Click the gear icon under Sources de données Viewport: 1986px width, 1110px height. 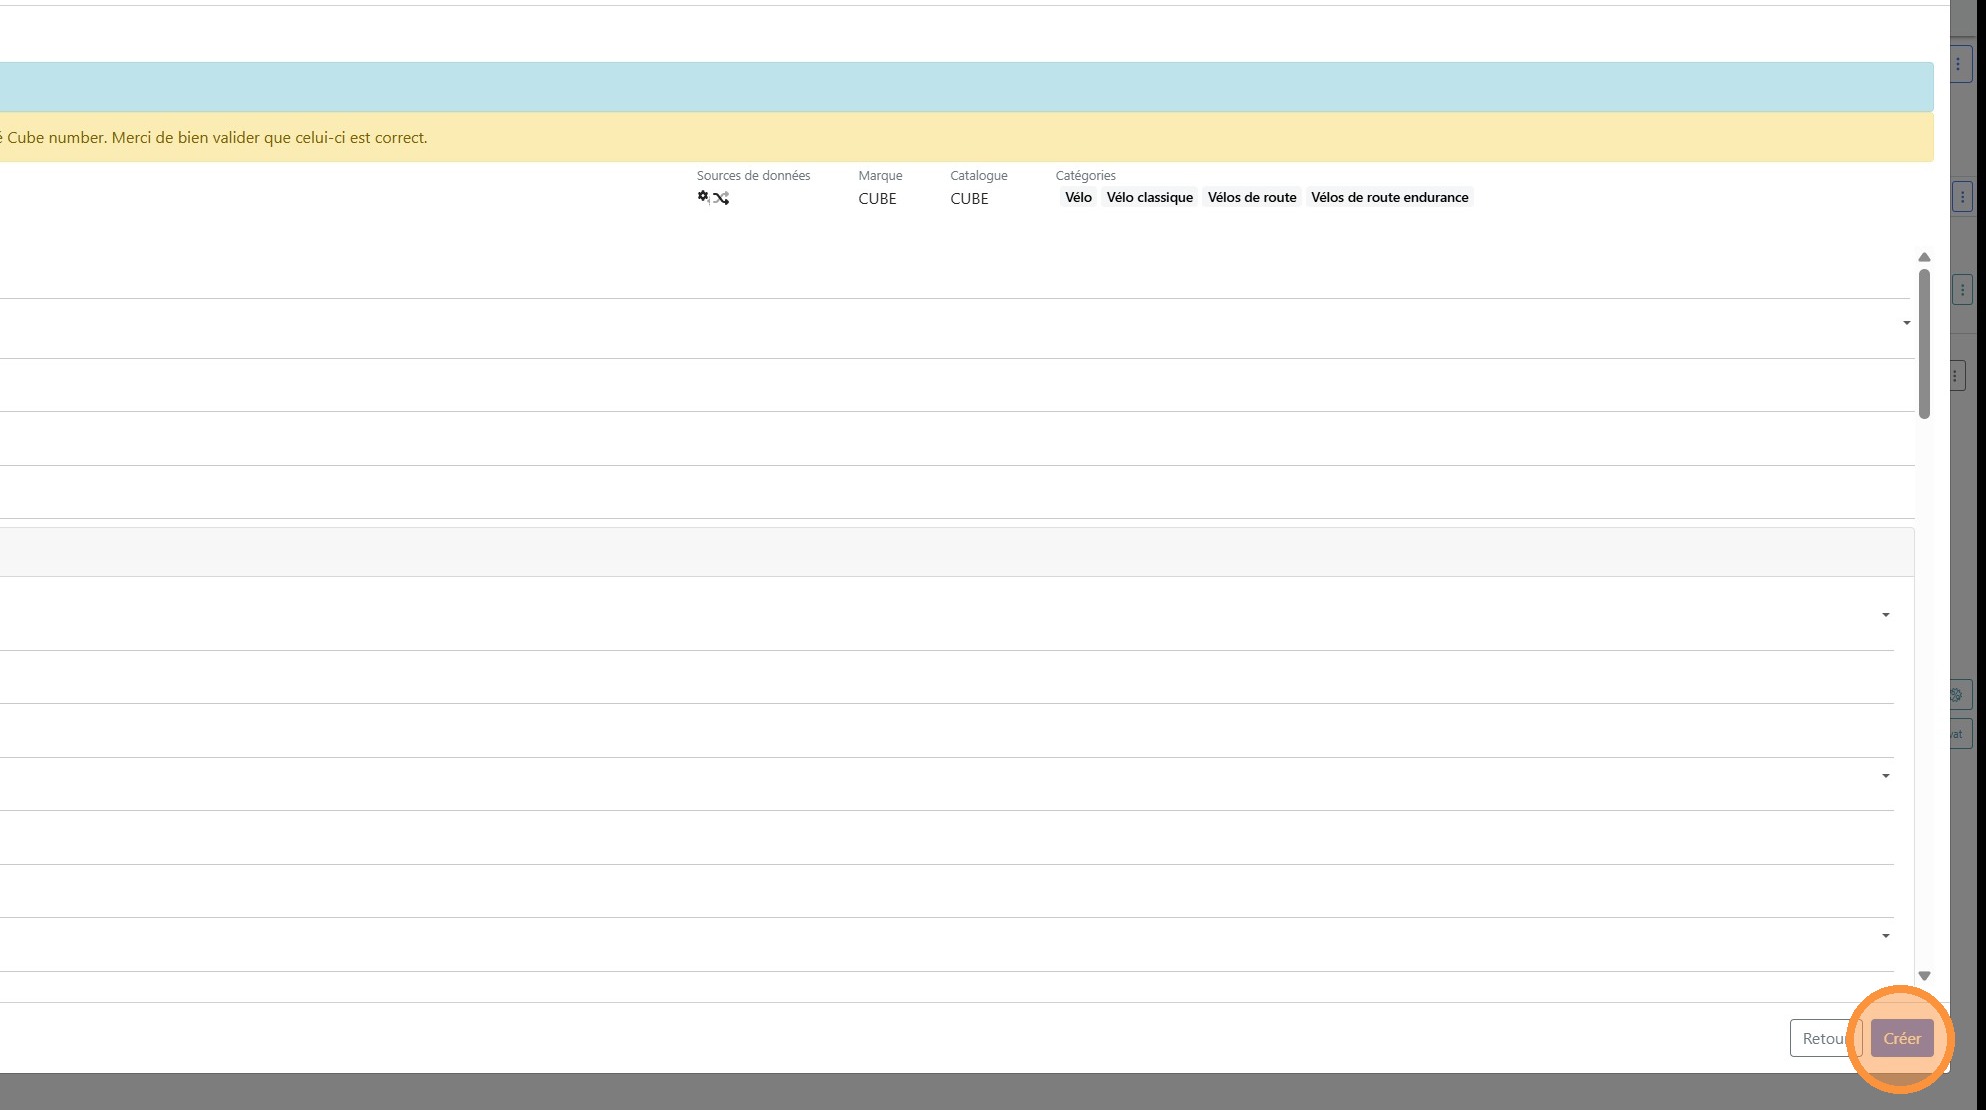[x=703, y=196]
